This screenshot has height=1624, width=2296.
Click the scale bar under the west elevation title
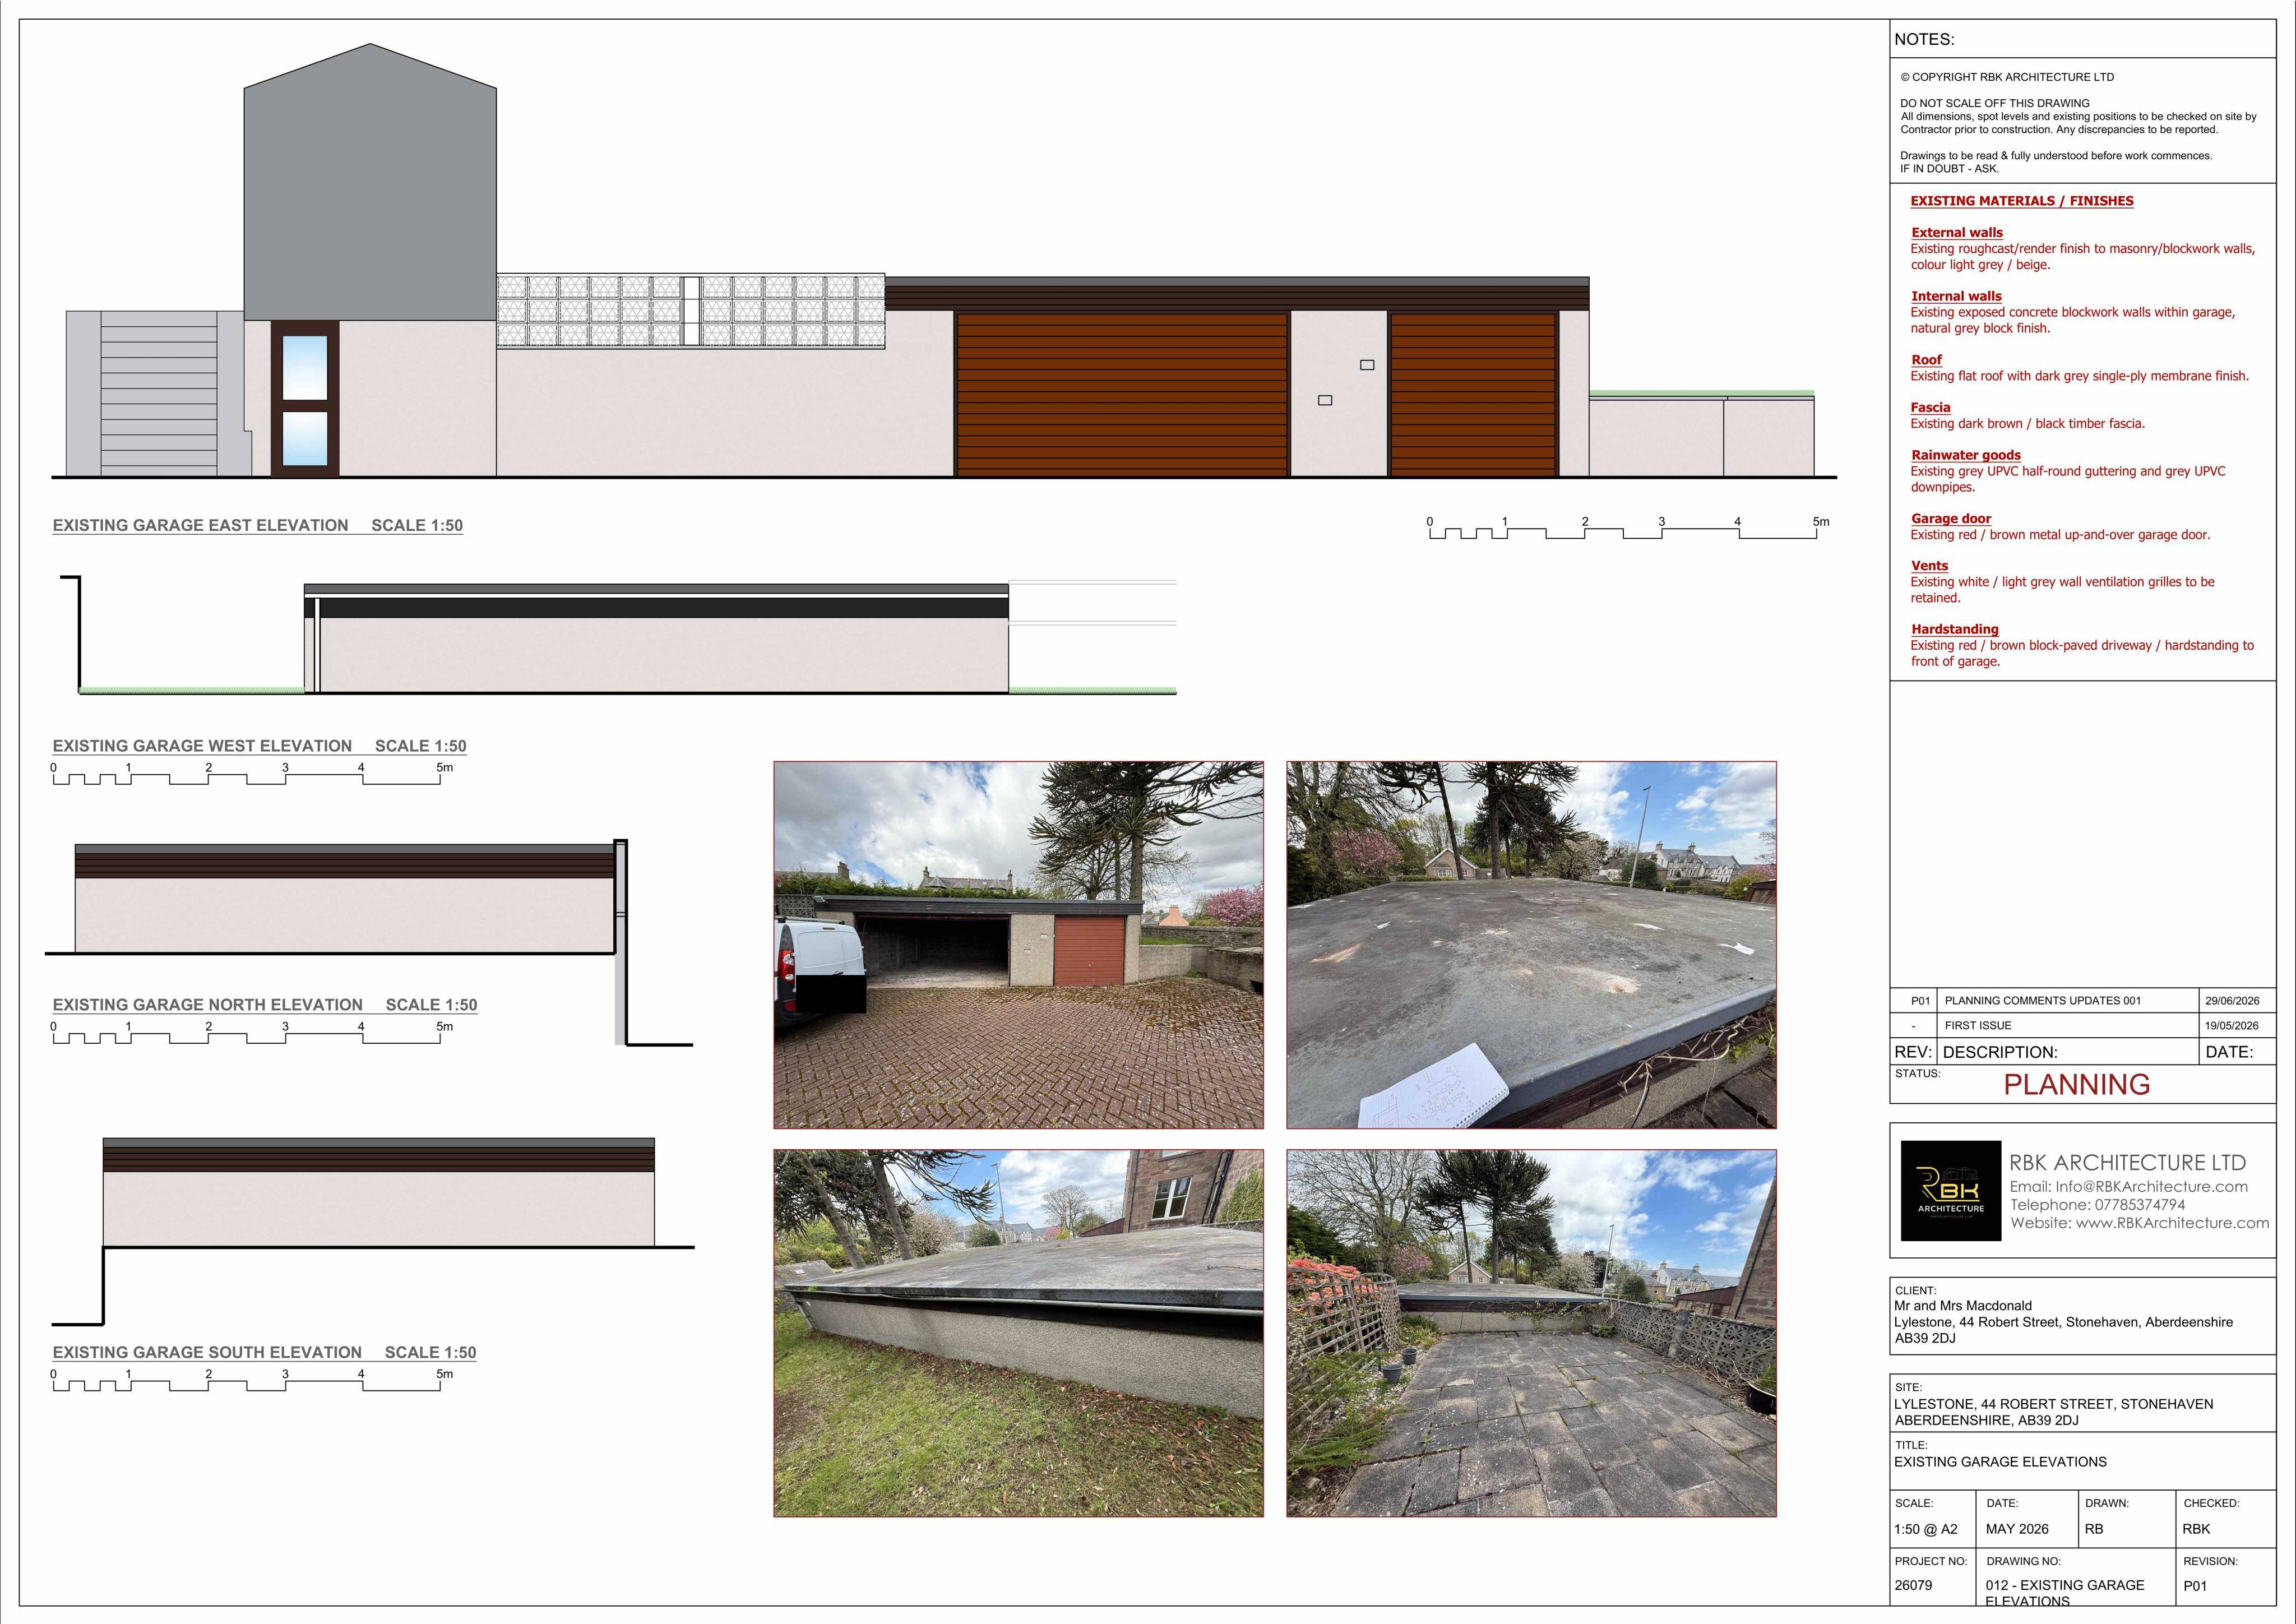click(252, 774)
